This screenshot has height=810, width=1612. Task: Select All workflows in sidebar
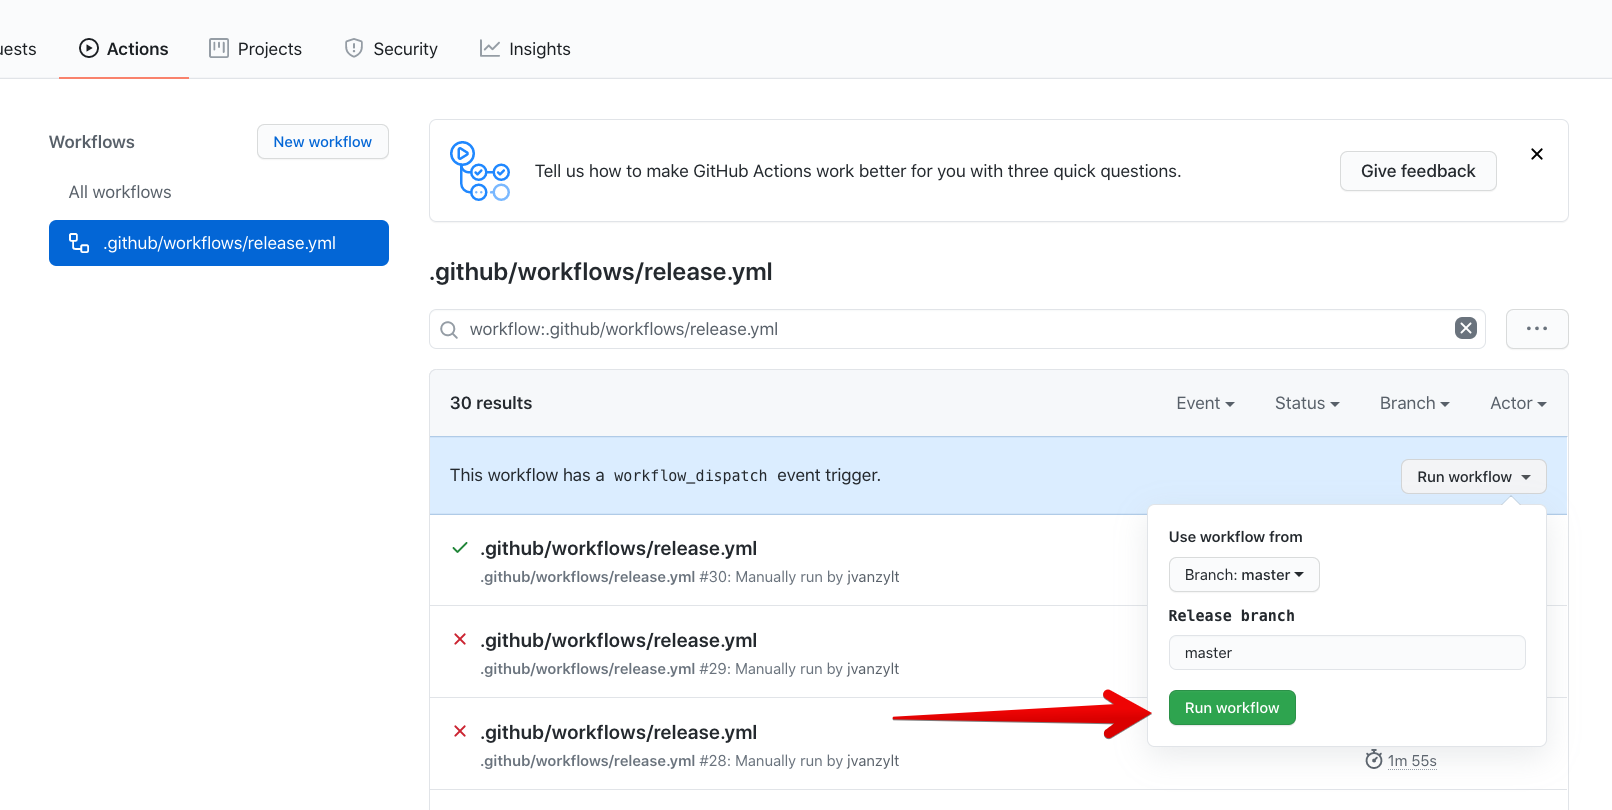tap(120, 192)
